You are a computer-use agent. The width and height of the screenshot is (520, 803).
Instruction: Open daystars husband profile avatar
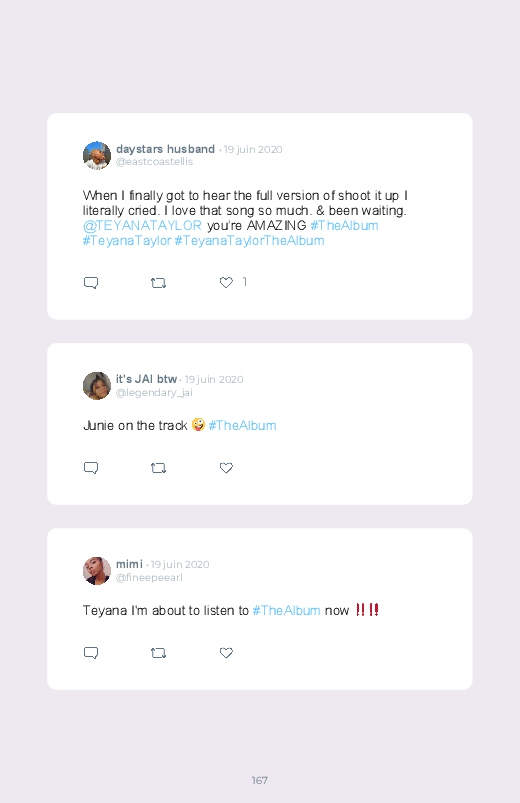(97, 155)
